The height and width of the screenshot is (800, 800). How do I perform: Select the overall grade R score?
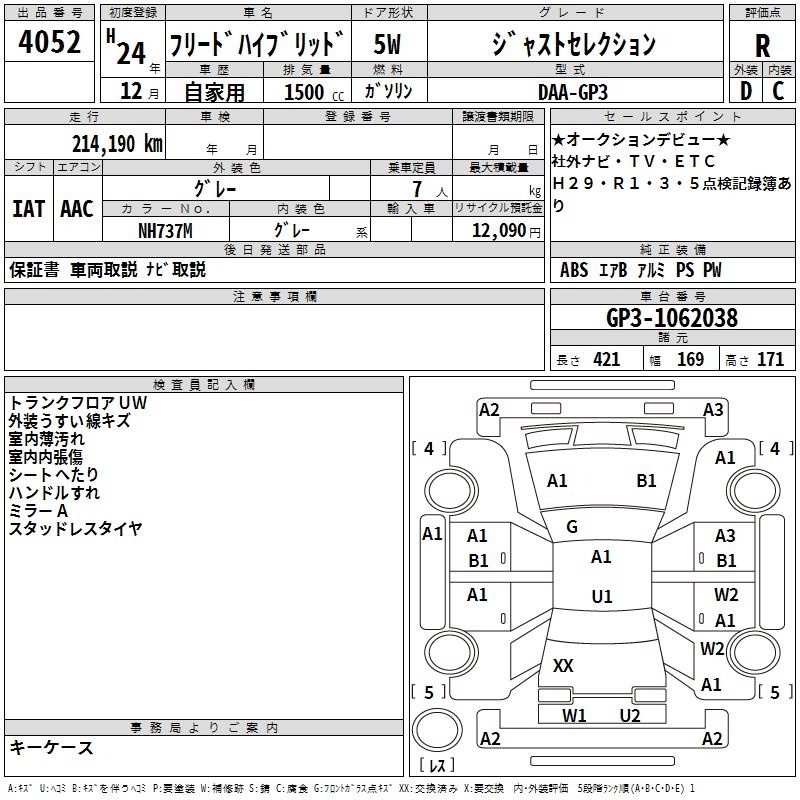click(762, 45)
